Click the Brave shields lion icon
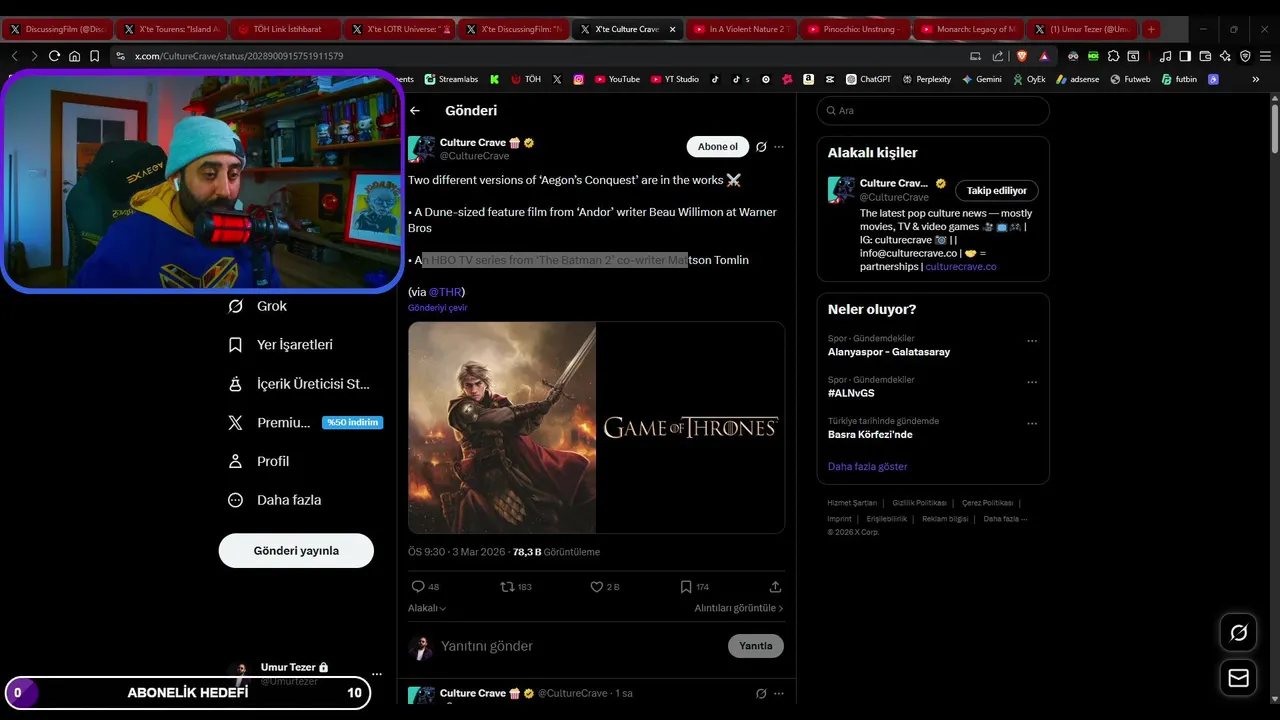This screenshot has width=1280, height=720. [x=1022, y=56]
